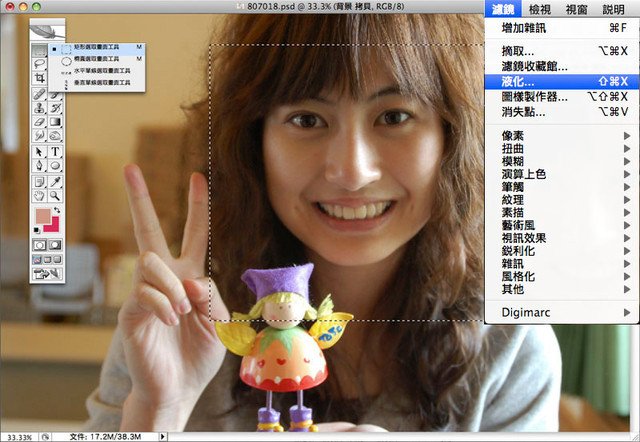
Task: Select the Crop tool
Action: tap(39, 78)
